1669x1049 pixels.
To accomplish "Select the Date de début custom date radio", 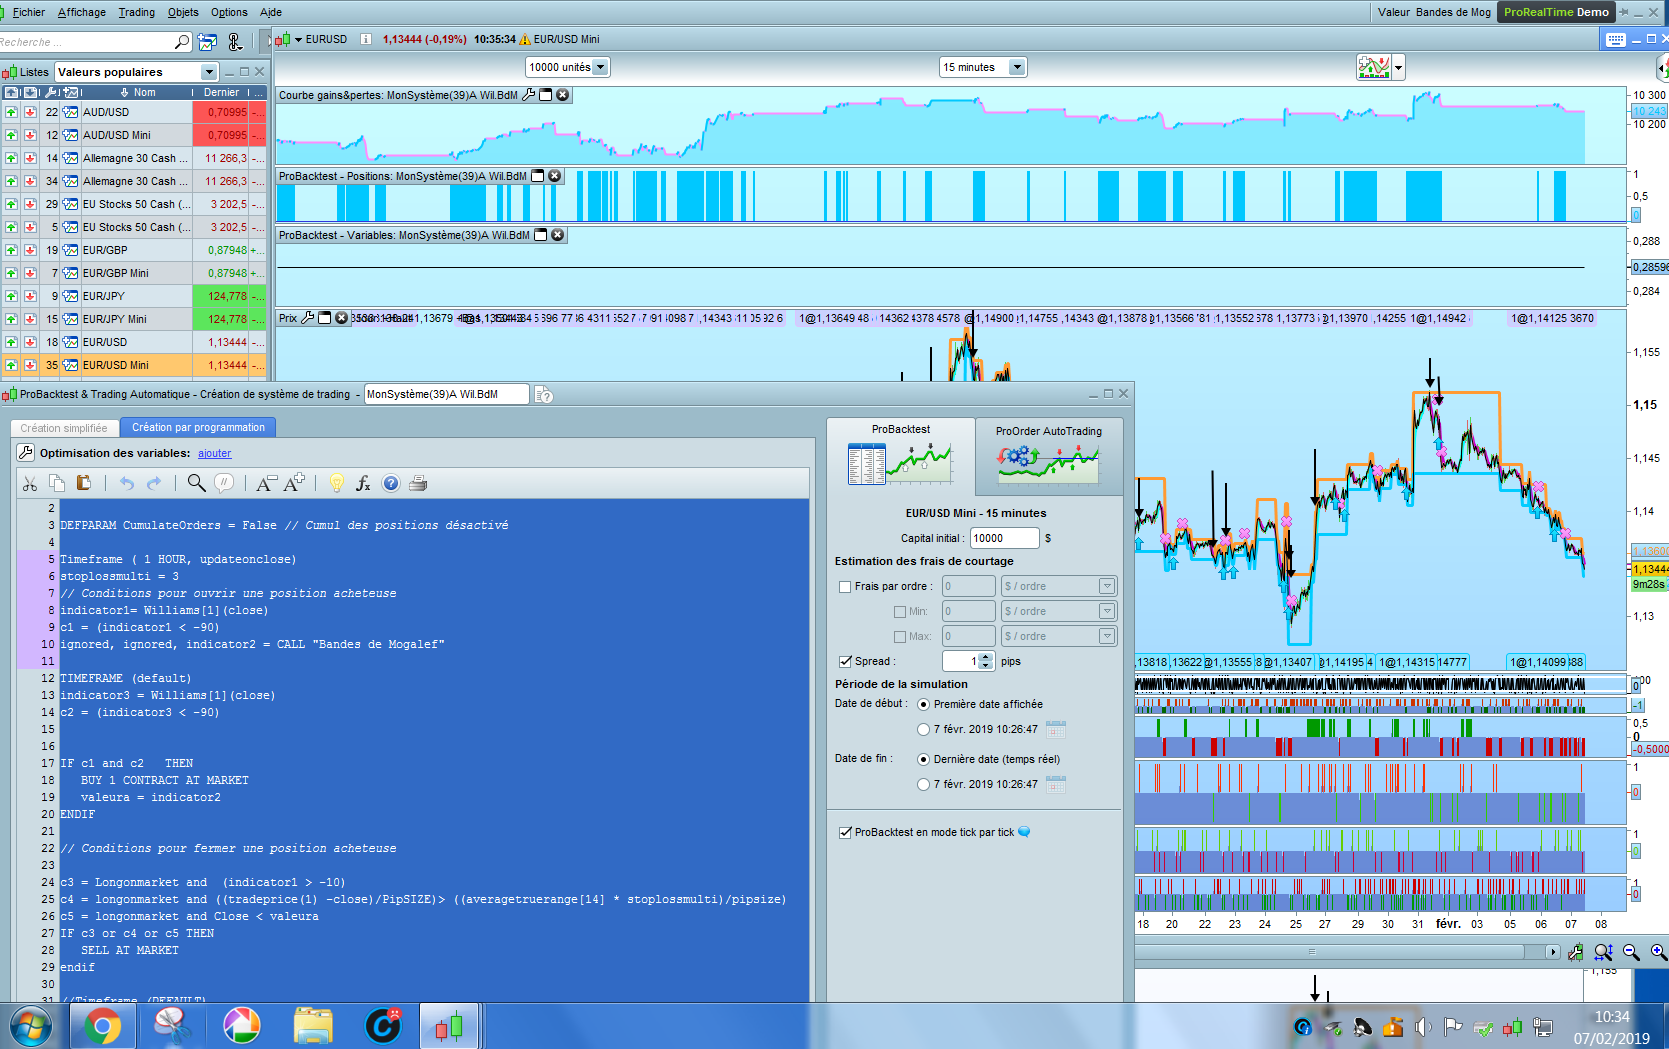I will click(923, 730).
